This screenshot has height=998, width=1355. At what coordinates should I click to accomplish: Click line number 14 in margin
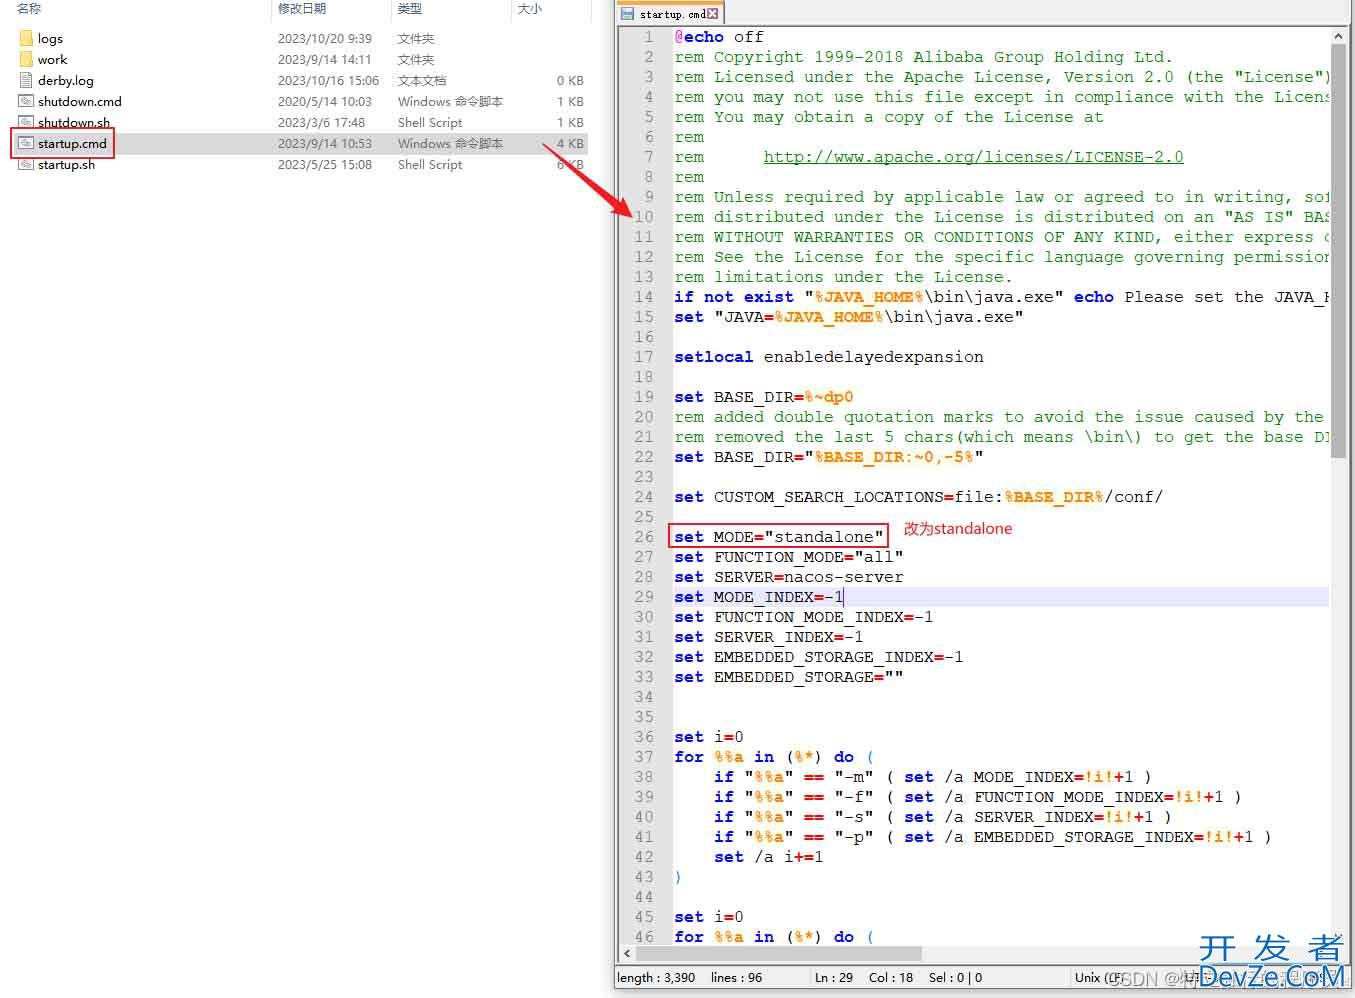click(644, 297)
